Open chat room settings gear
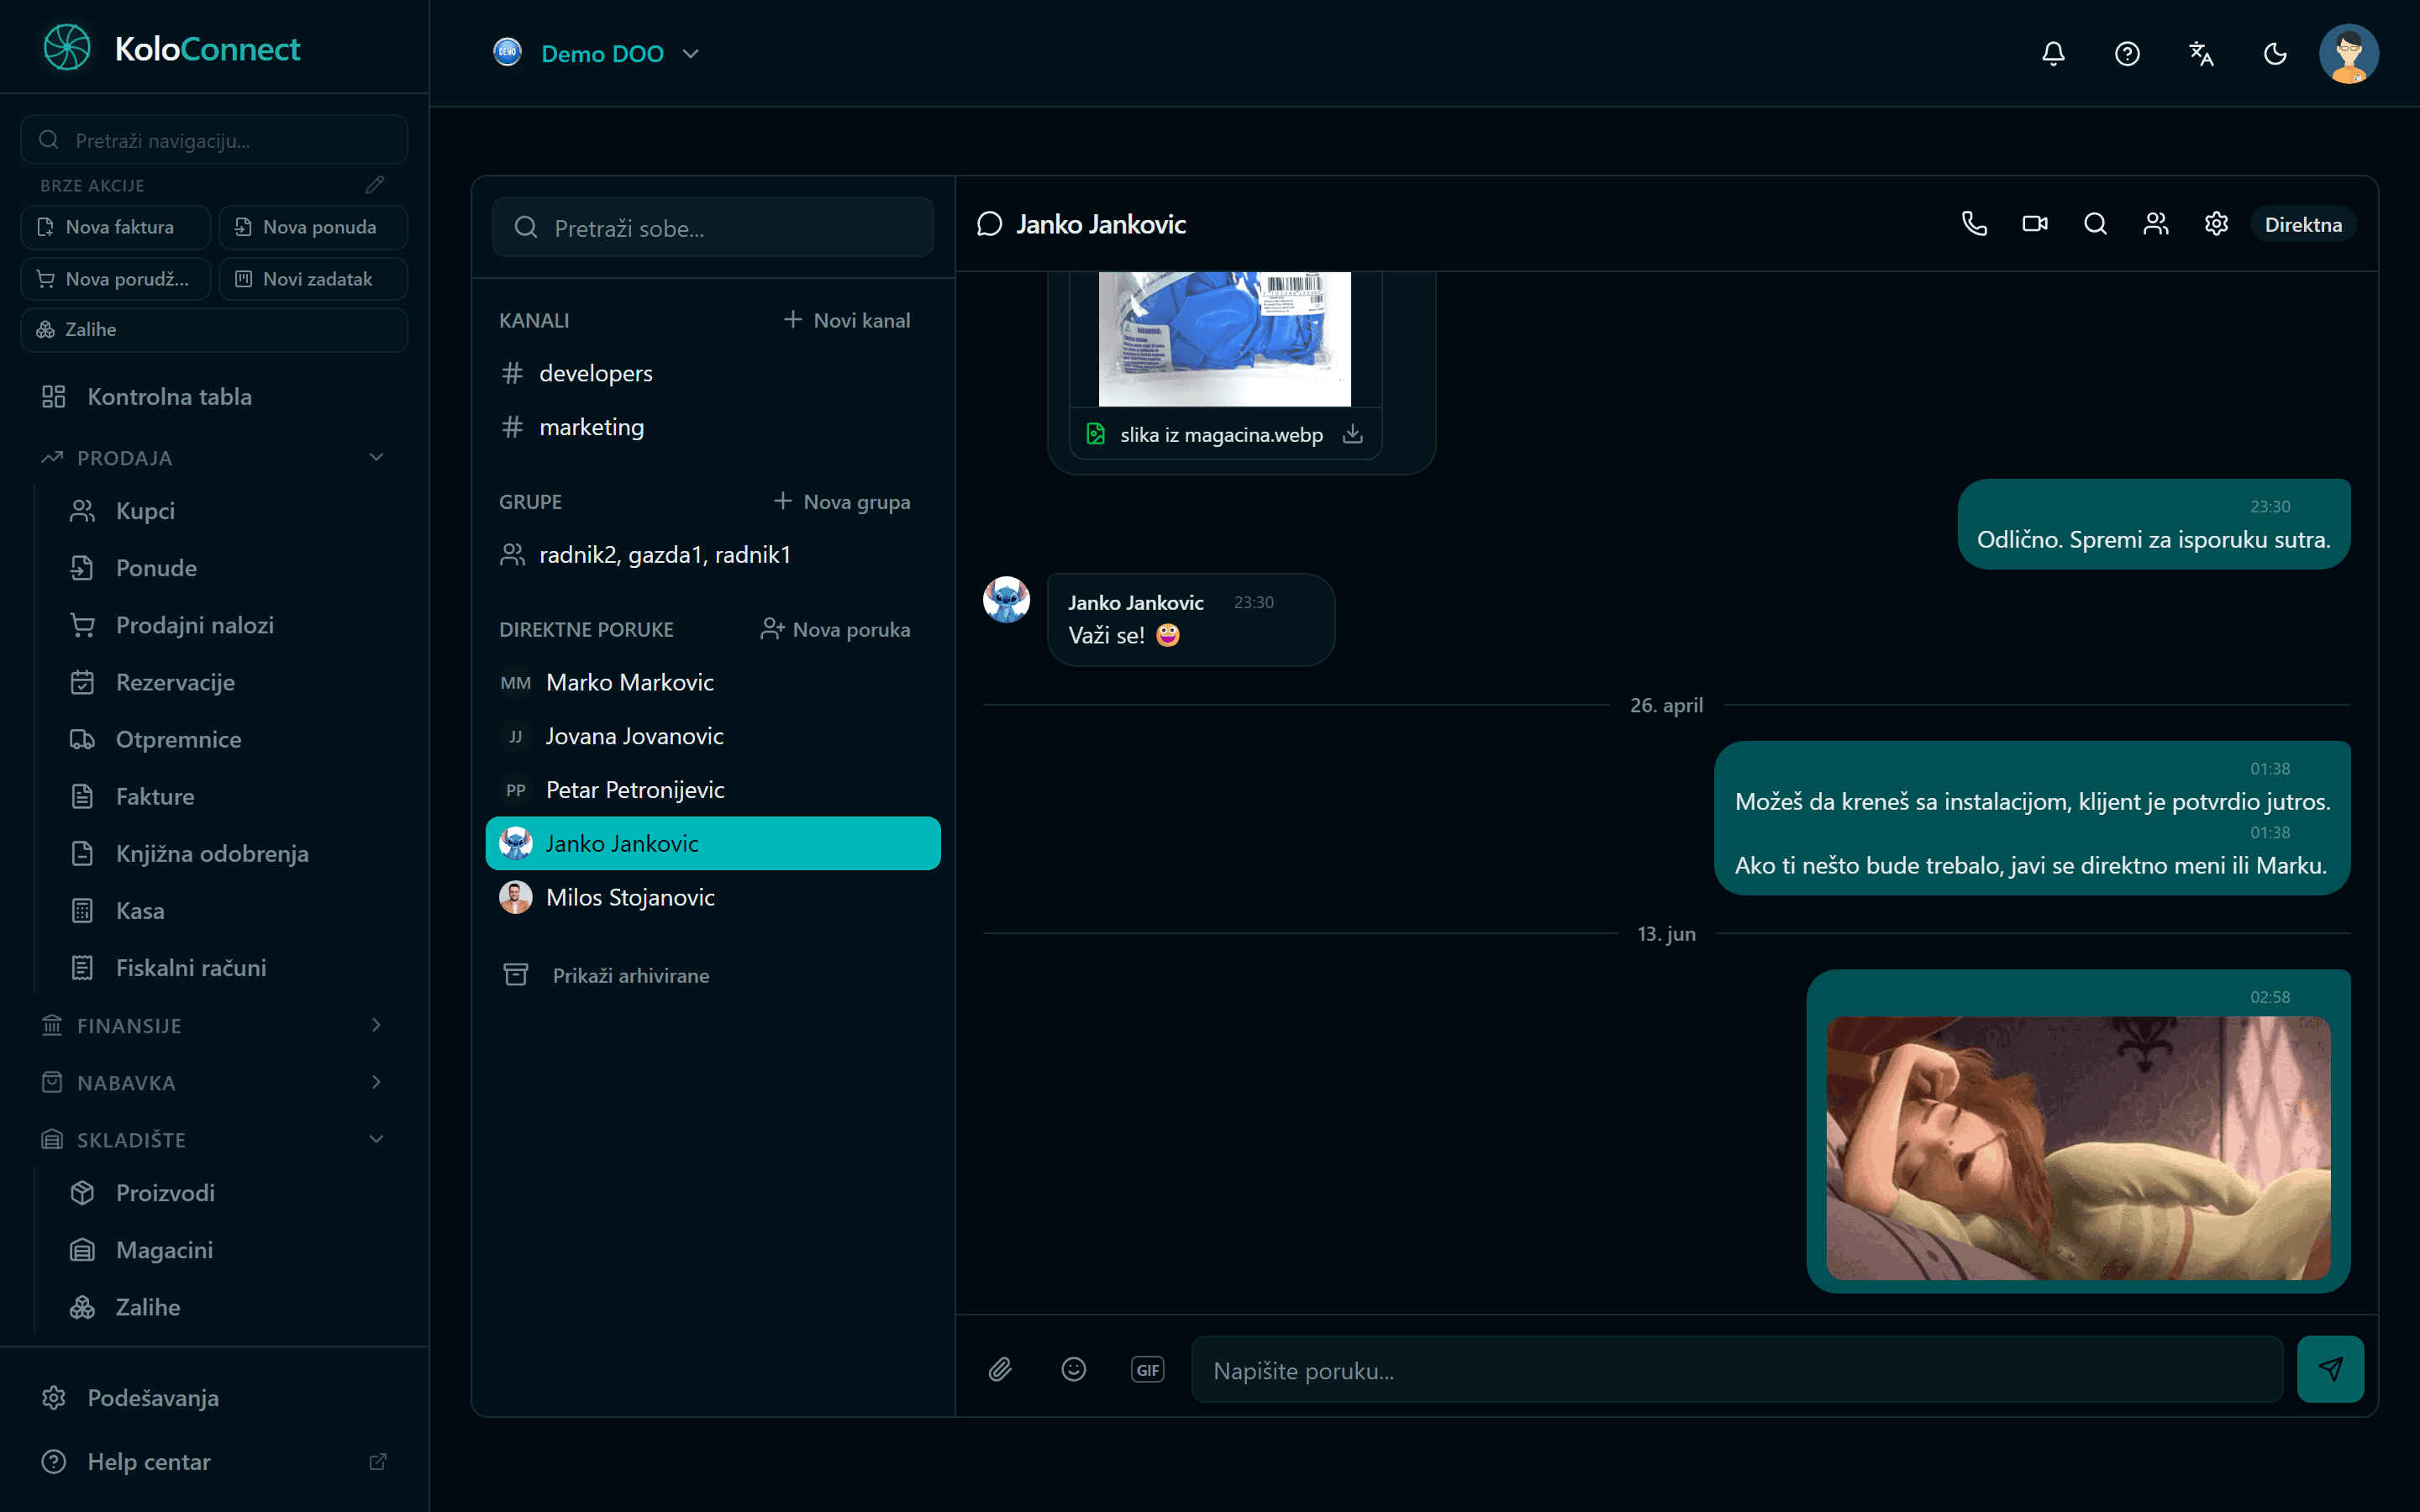Image resolution: width=2420 pixels, height=1512 pixels. pos(2216,224)
